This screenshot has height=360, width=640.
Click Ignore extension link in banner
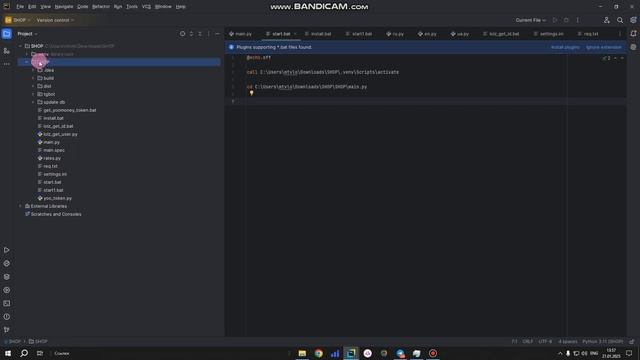tap(604, 47)
